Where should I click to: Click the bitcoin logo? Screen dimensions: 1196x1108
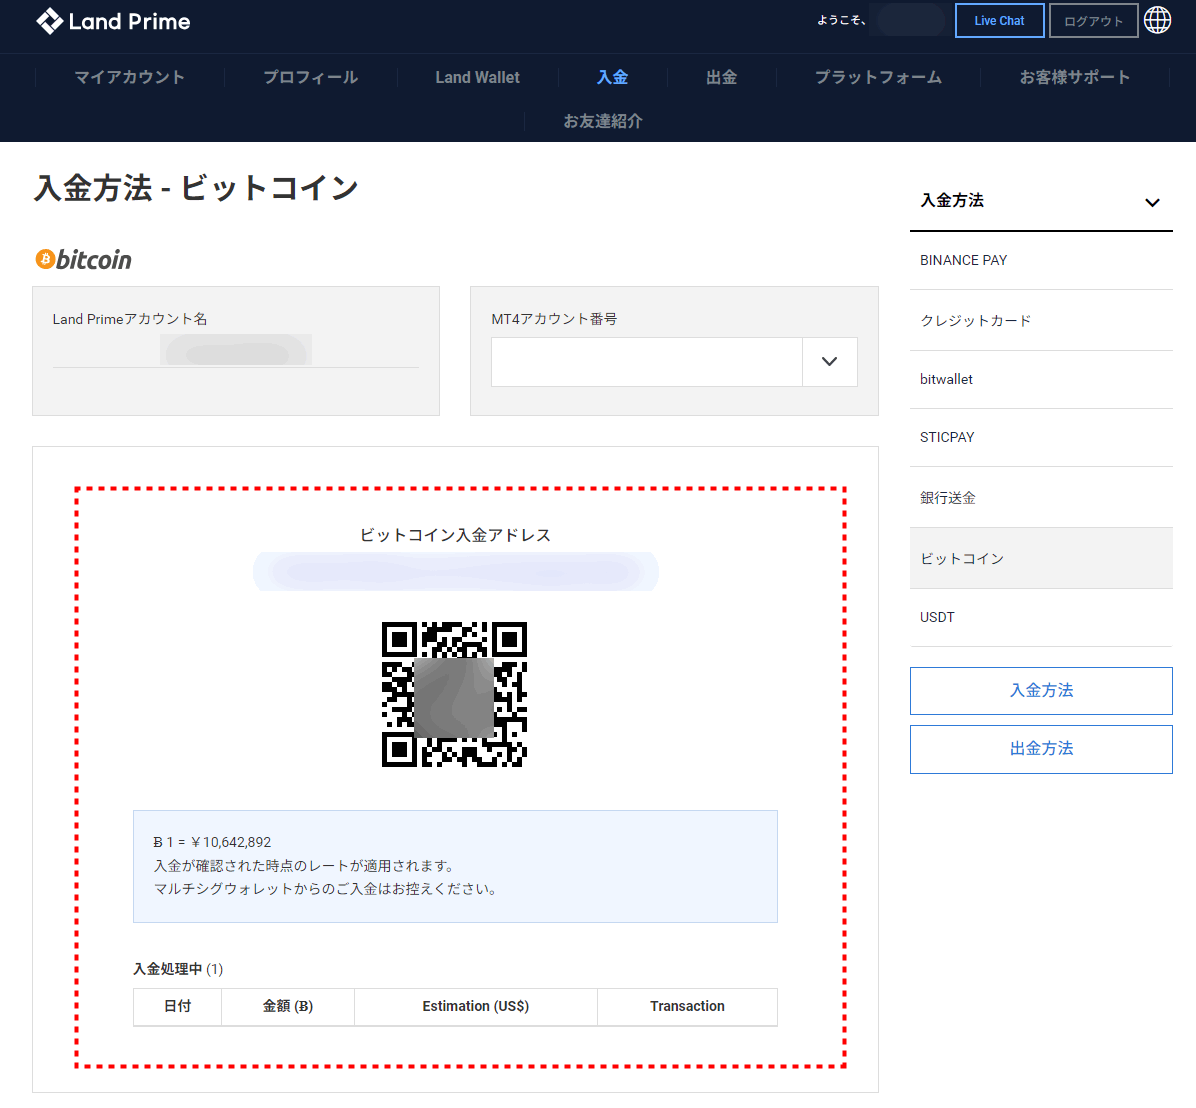tap(83, 259)
